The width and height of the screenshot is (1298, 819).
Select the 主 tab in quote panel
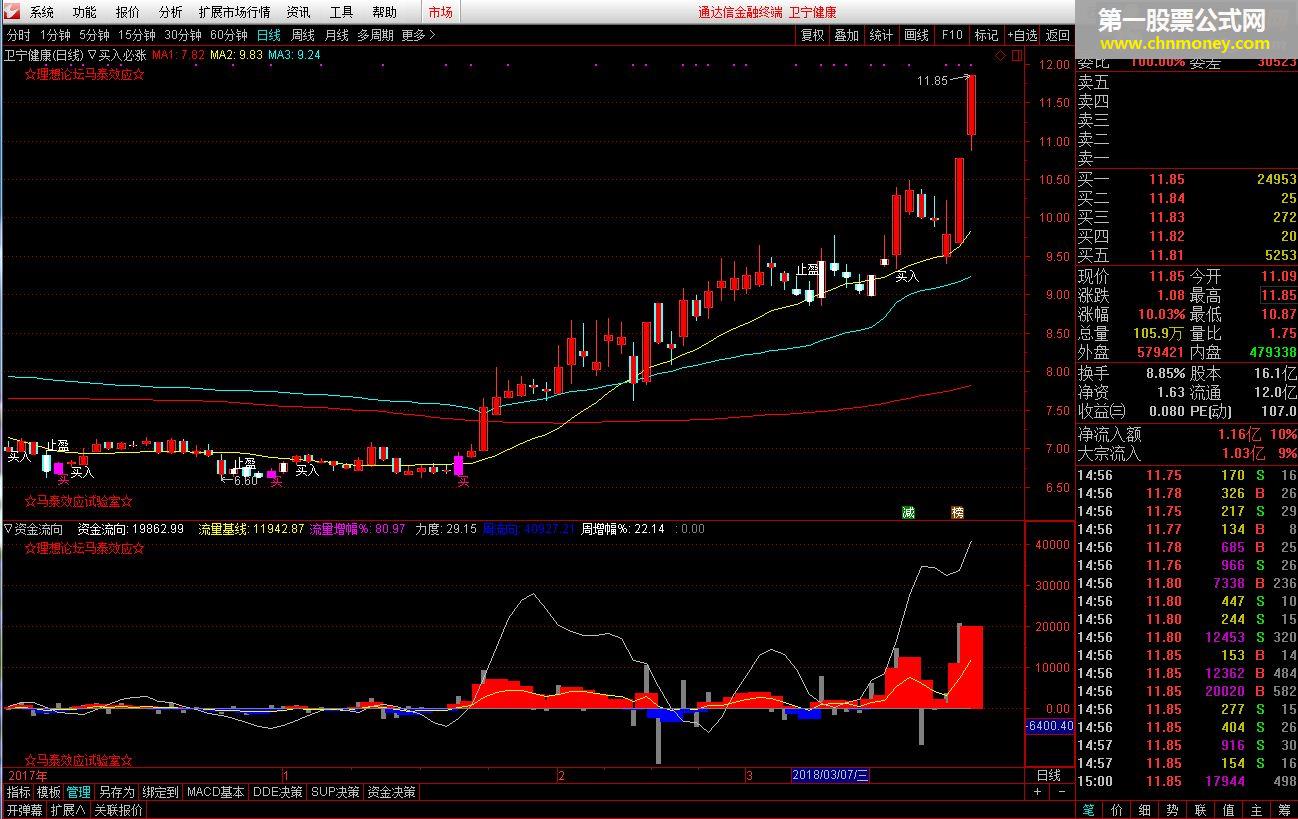[1256, 810]
